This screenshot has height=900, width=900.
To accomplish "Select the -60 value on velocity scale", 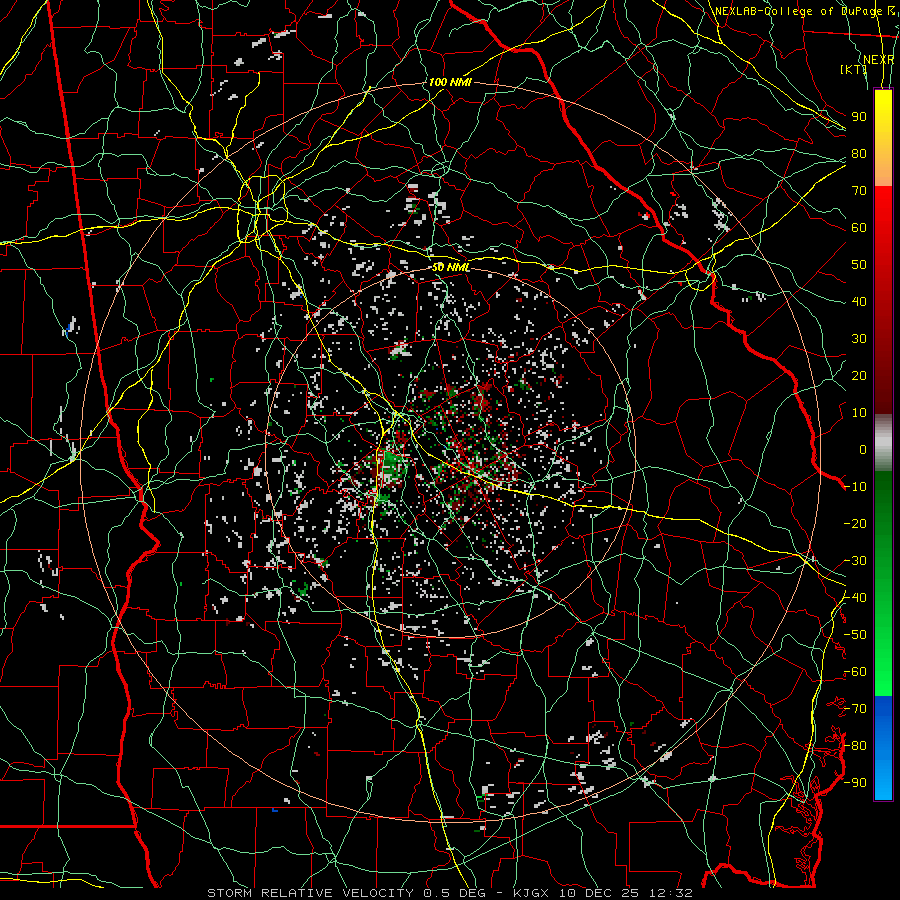I will [x=855, y=672].
